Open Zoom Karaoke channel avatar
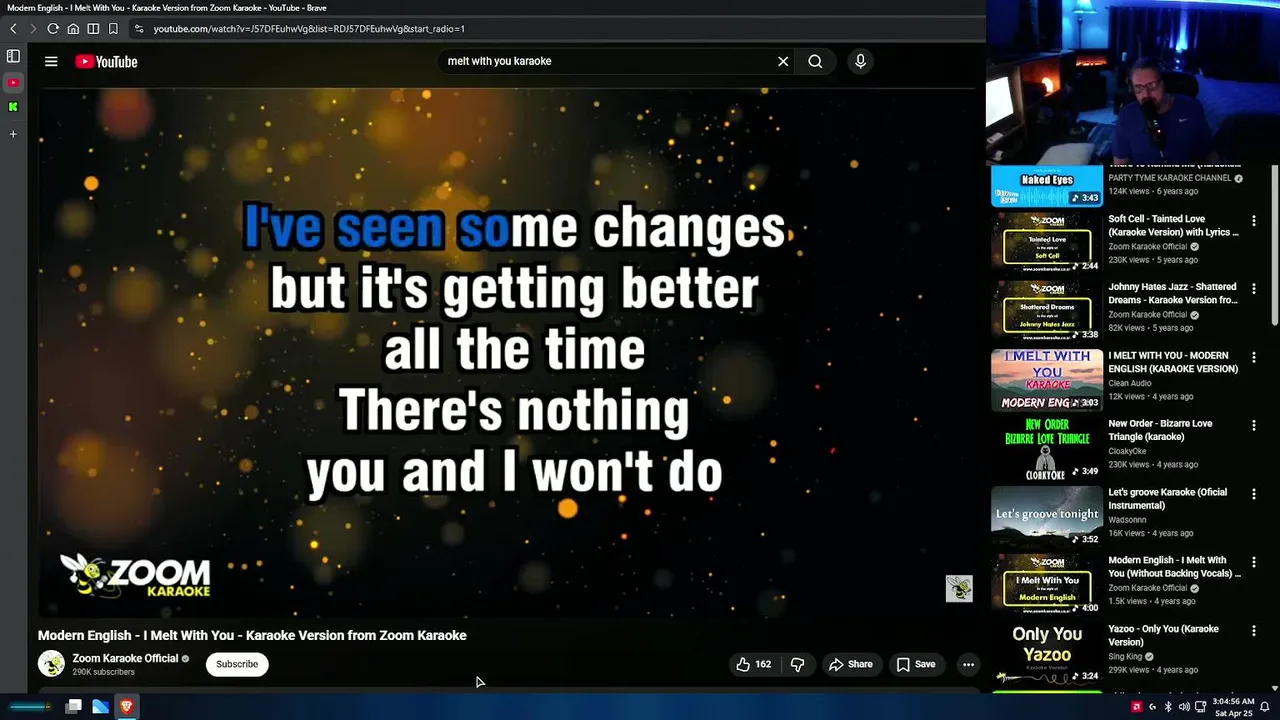This screenshot has height=720, width=1280. [x=51, y=663]
